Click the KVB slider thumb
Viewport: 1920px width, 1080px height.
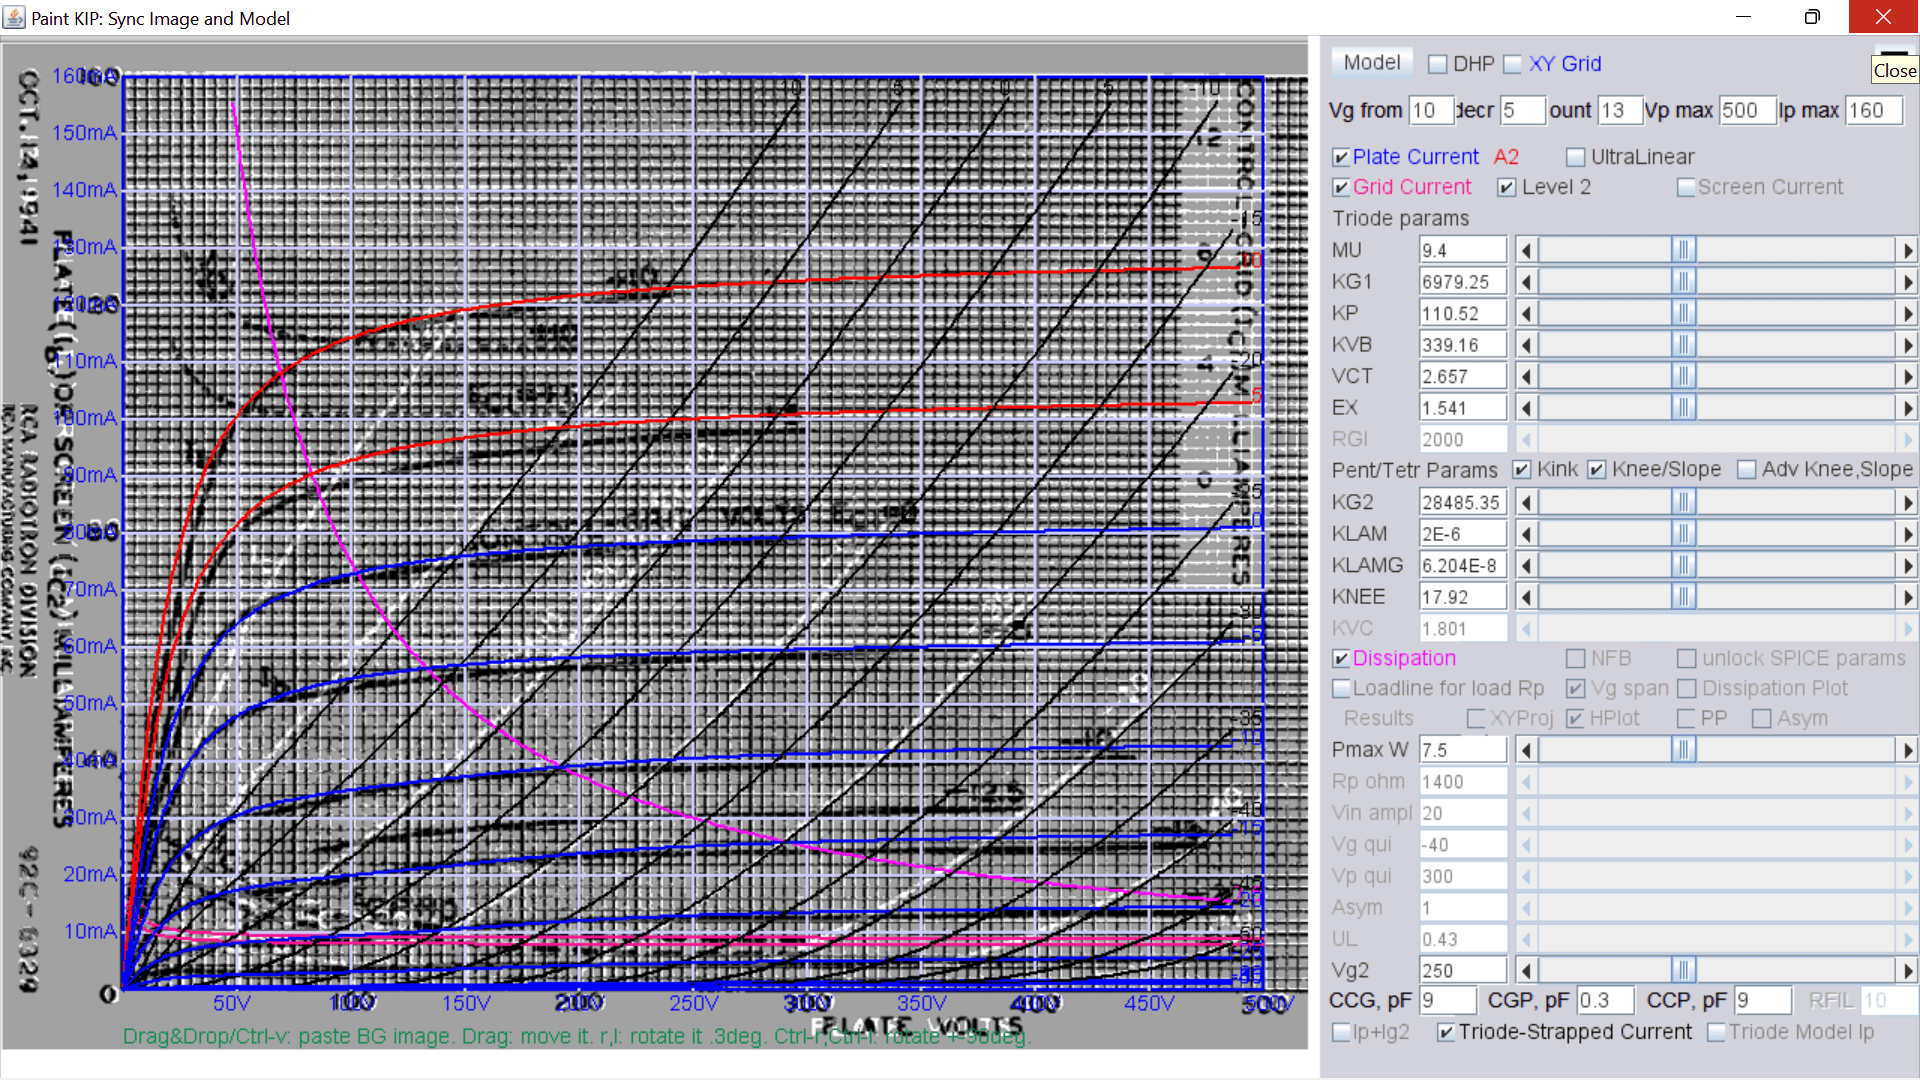[1684, 345]
